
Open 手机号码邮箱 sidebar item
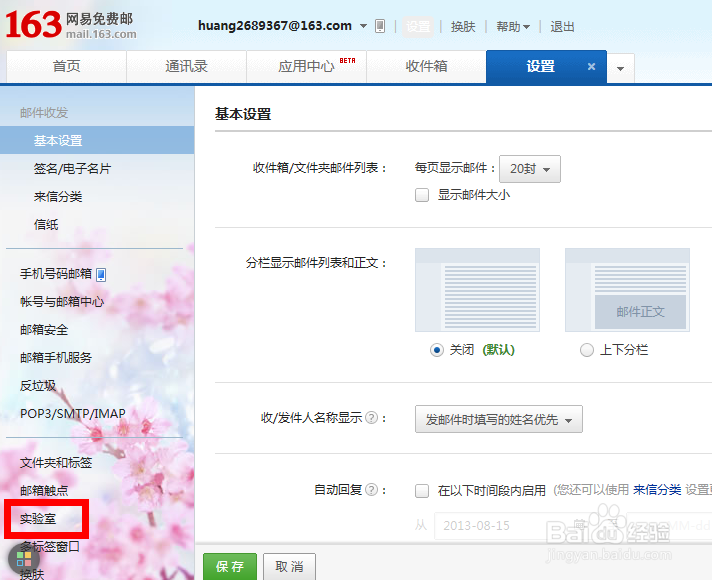tap(56, 274)
